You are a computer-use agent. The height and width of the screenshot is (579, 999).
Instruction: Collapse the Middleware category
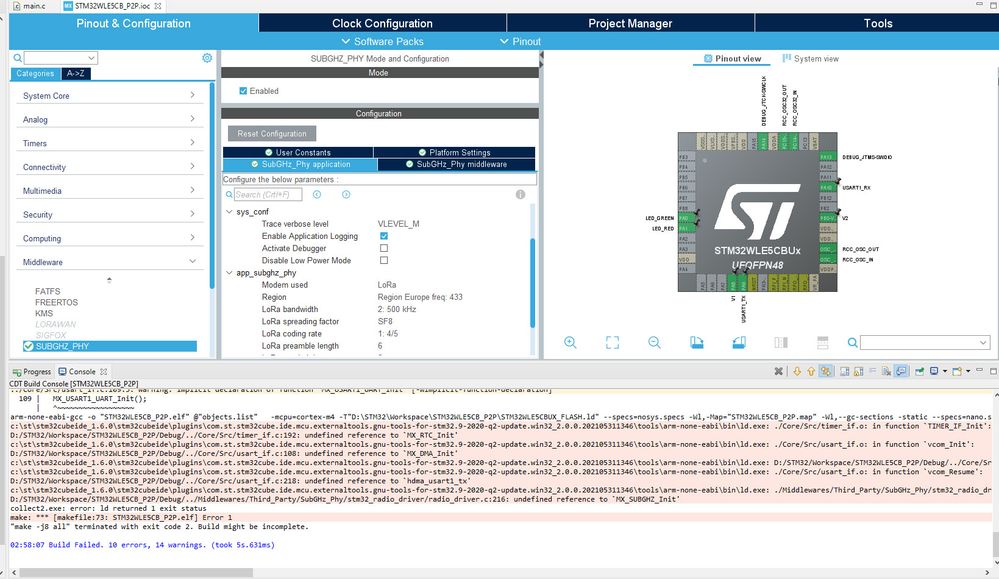point(108,262)
